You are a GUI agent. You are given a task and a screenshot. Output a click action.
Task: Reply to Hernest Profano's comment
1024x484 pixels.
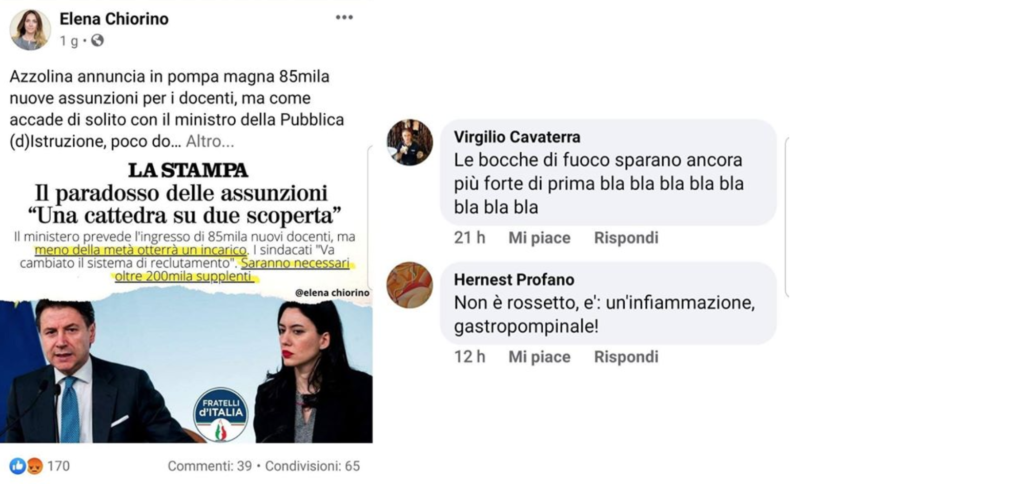[x=626, y=357]
